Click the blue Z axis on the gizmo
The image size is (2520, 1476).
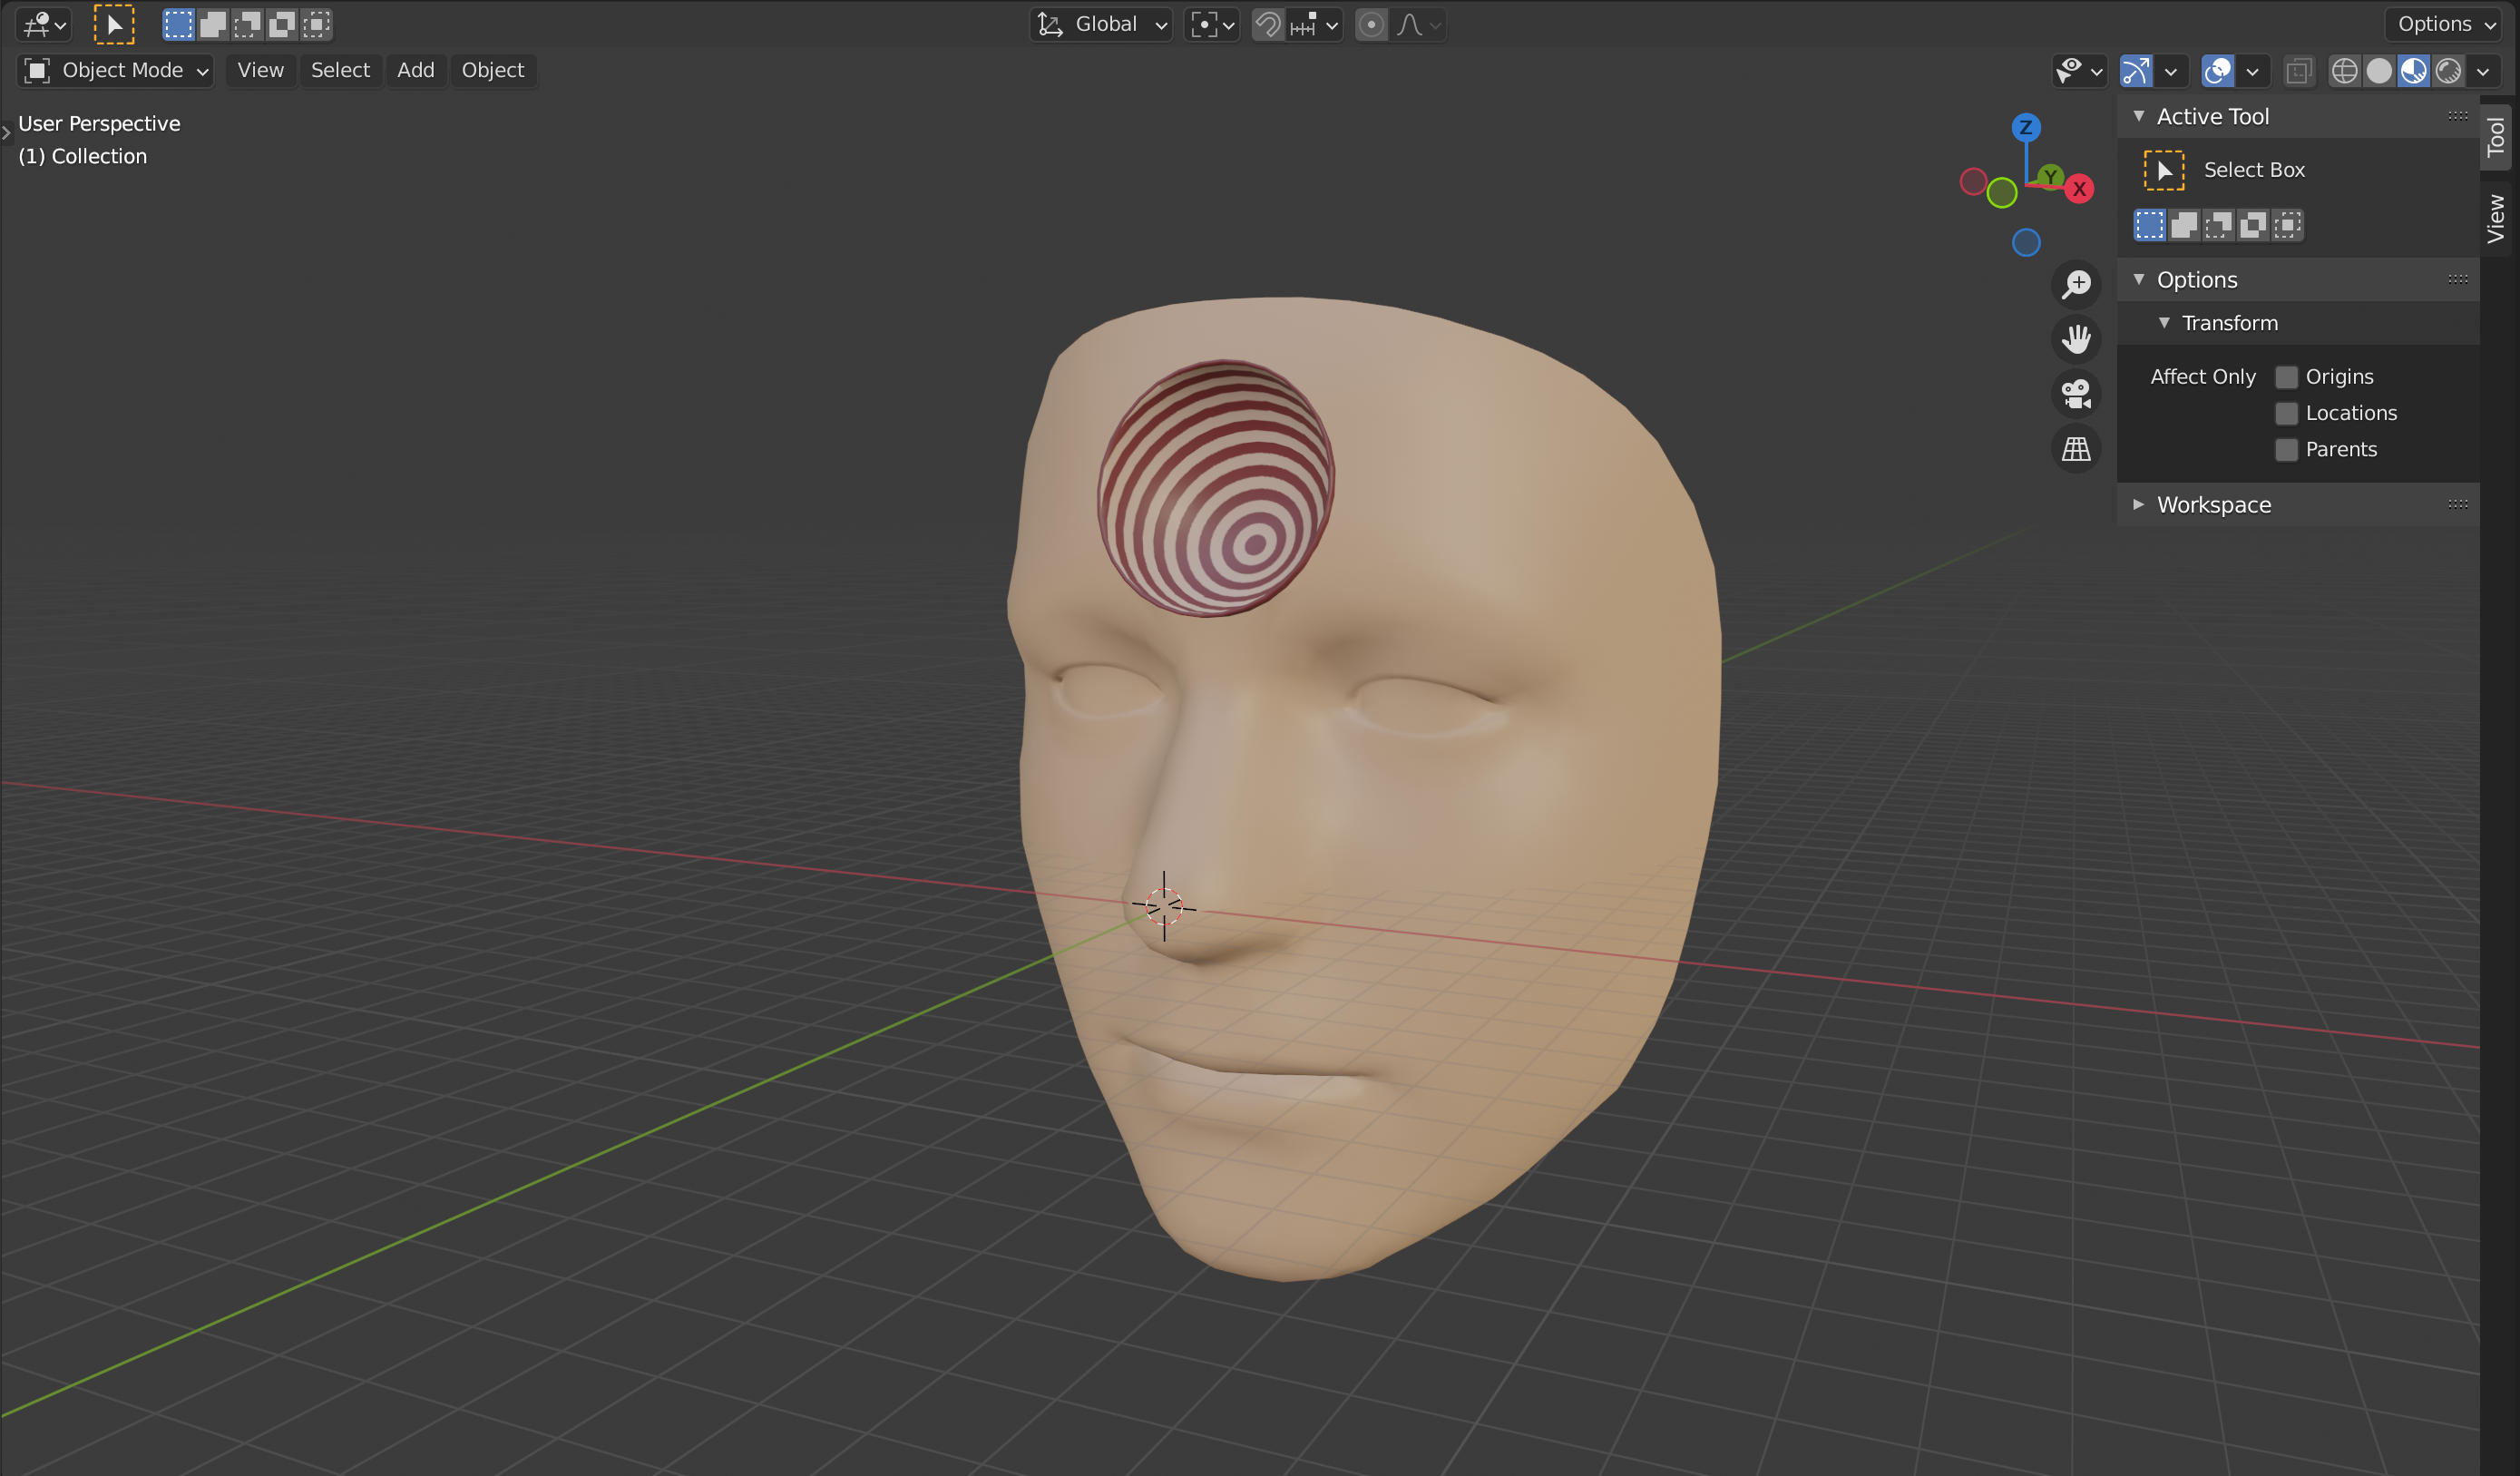click(2025, 127)
